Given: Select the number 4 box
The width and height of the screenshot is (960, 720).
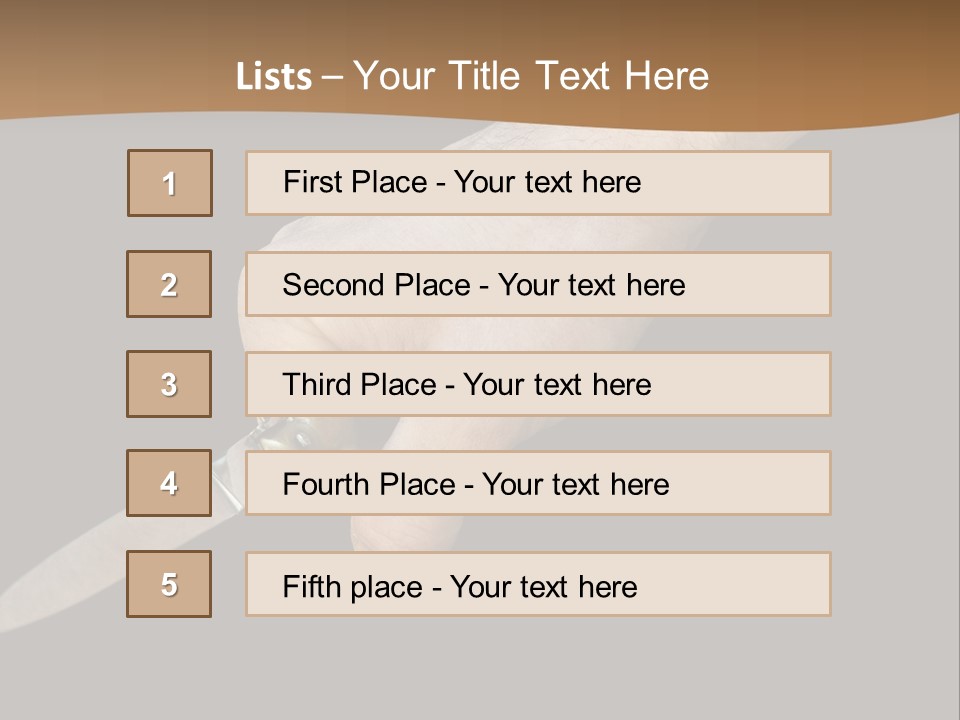Looking at the screenshot, I should (169, 484).
